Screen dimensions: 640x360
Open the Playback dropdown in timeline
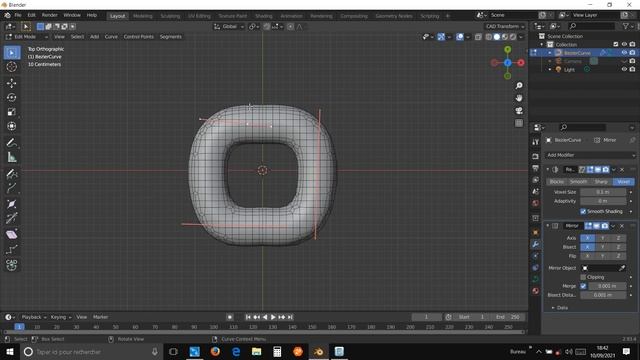pos(33,317)
